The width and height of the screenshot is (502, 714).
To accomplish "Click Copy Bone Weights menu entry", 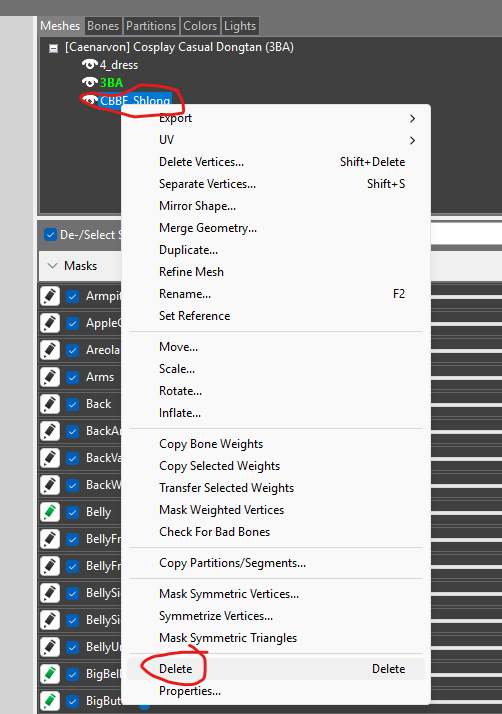I will tap(276, 444).
